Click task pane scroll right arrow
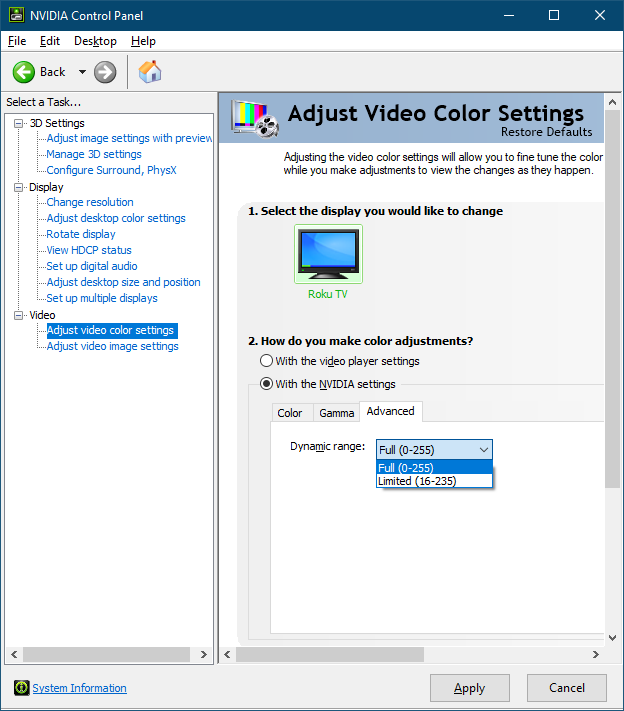The height and width of the screenshot is (711, 624). click(204, 654)
